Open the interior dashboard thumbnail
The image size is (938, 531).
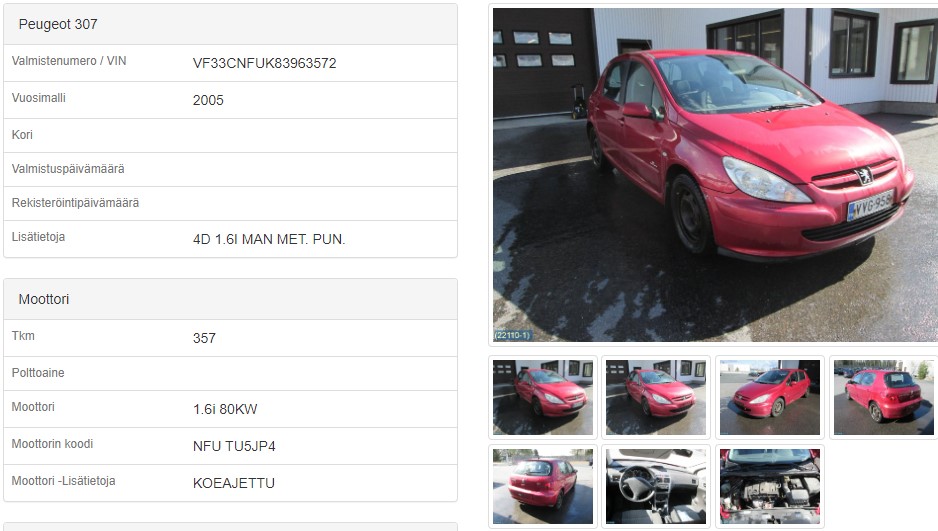[x=656, y=486]
